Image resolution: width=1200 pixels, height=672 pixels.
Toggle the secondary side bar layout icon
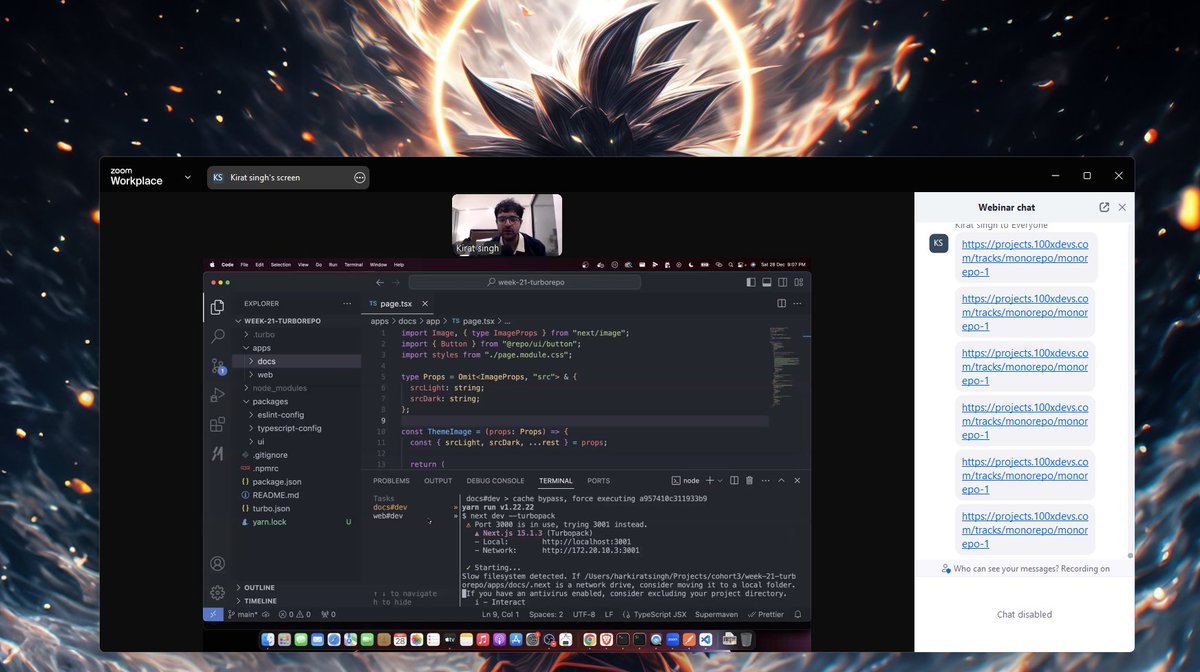tap(782, 283)
